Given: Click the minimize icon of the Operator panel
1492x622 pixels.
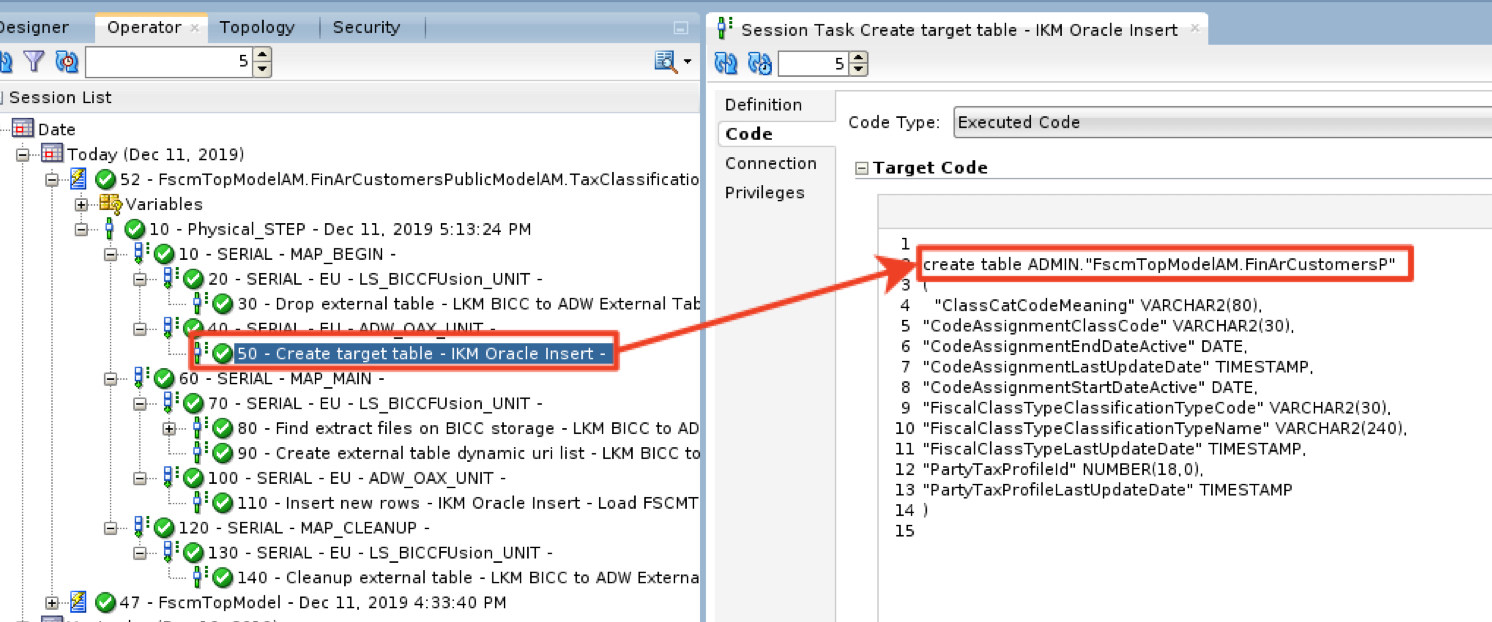Looking at the screenshot, I should tap(682, 28).
